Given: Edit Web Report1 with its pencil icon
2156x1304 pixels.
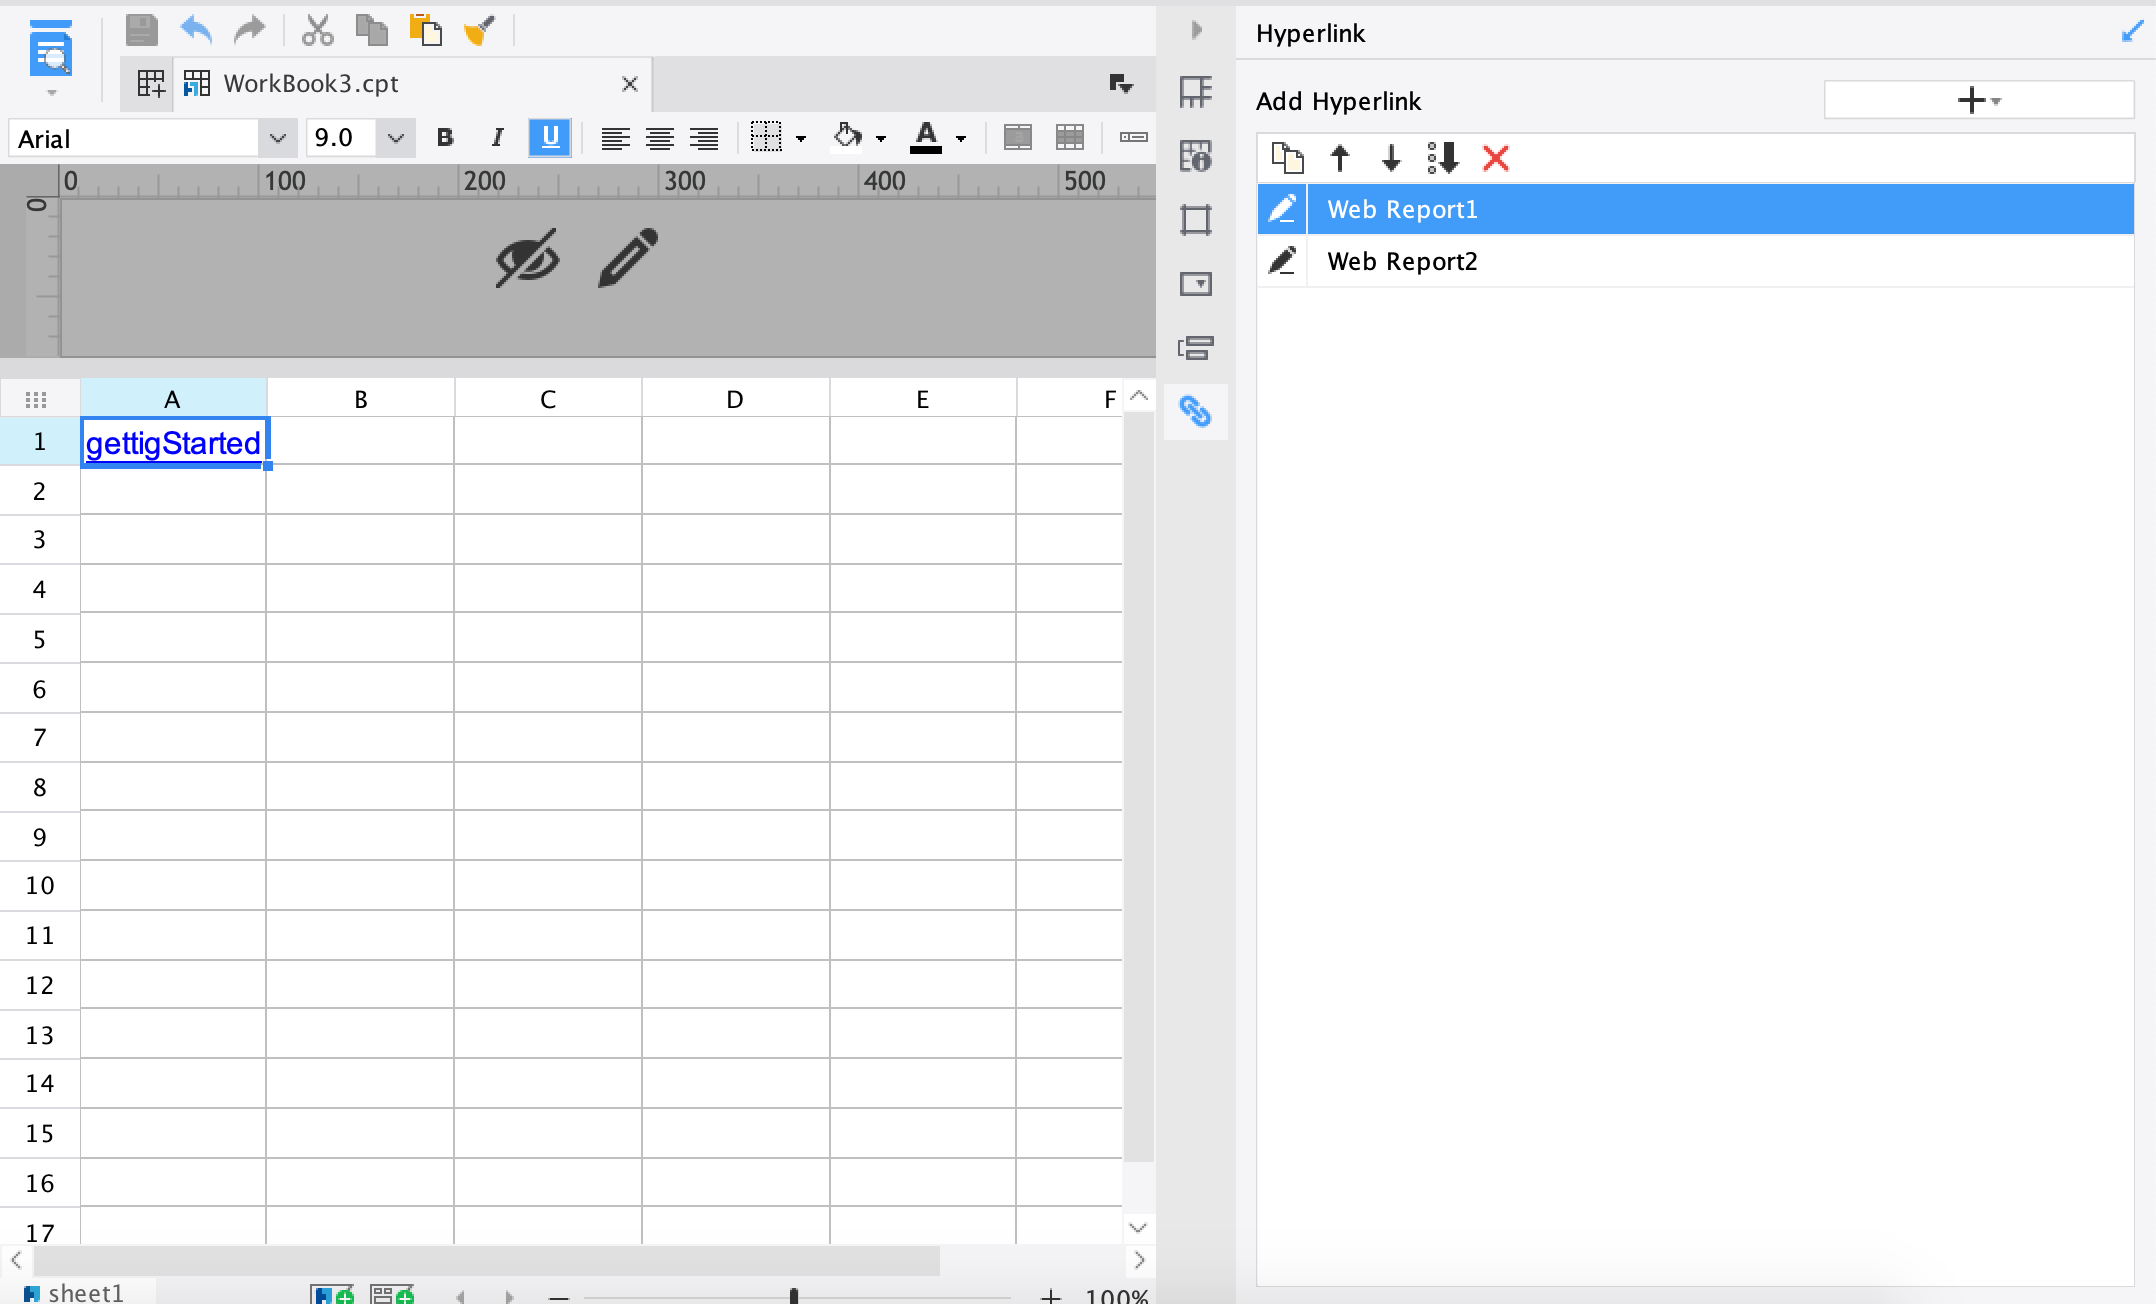Looking at the screenshot, I should (x=1282, y=209).
